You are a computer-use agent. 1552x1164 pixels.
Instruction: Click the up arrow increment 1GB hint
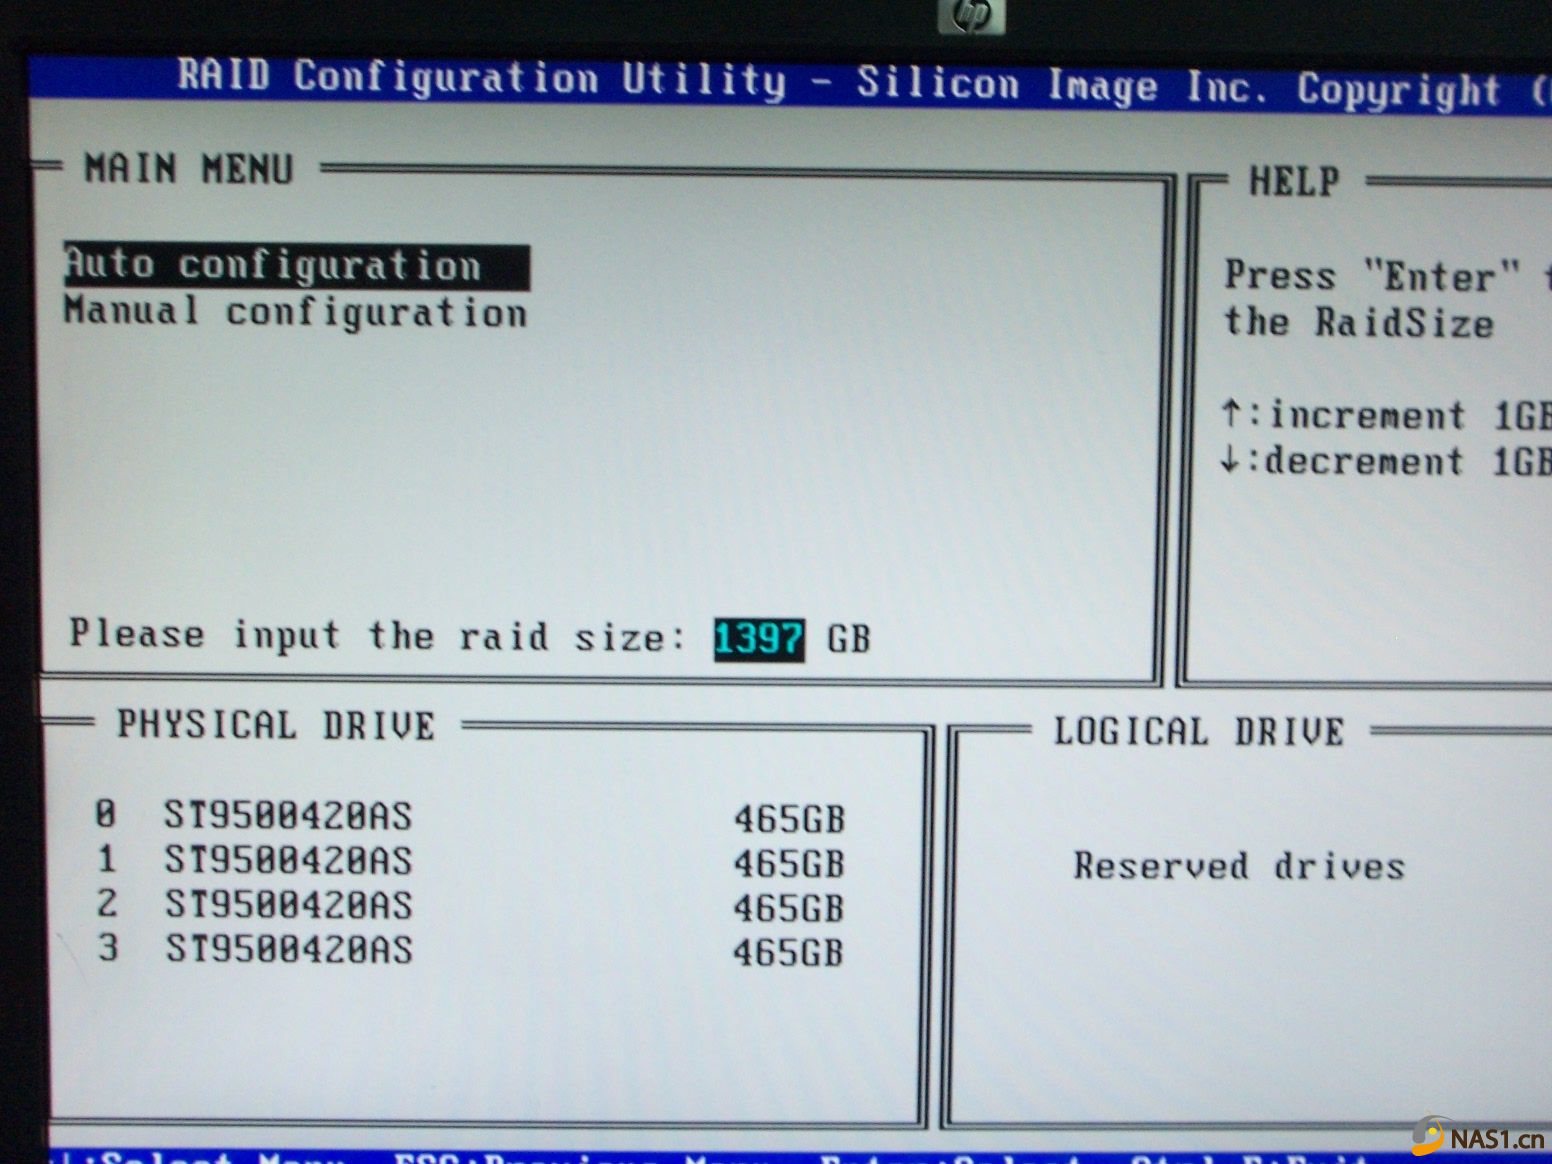tap(1386, 415)
